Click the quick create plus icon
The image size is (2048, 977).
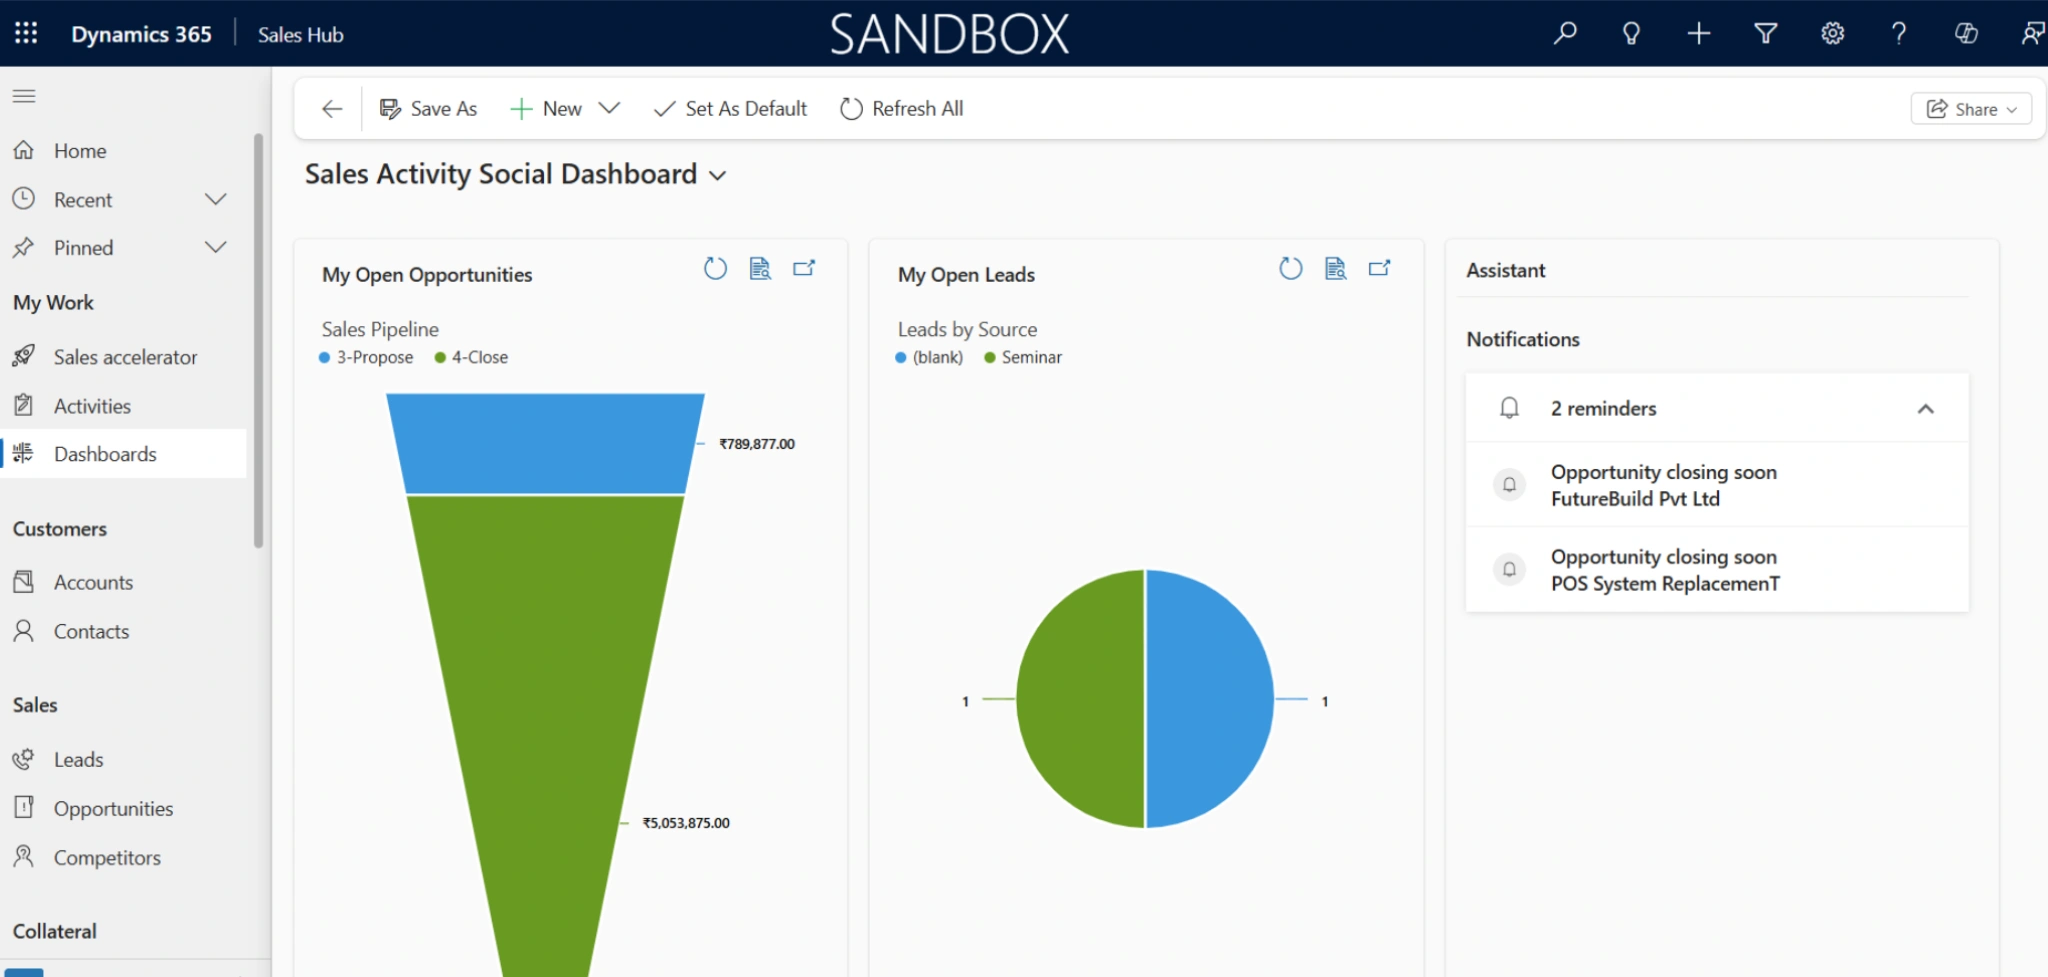coord(1698,33)
